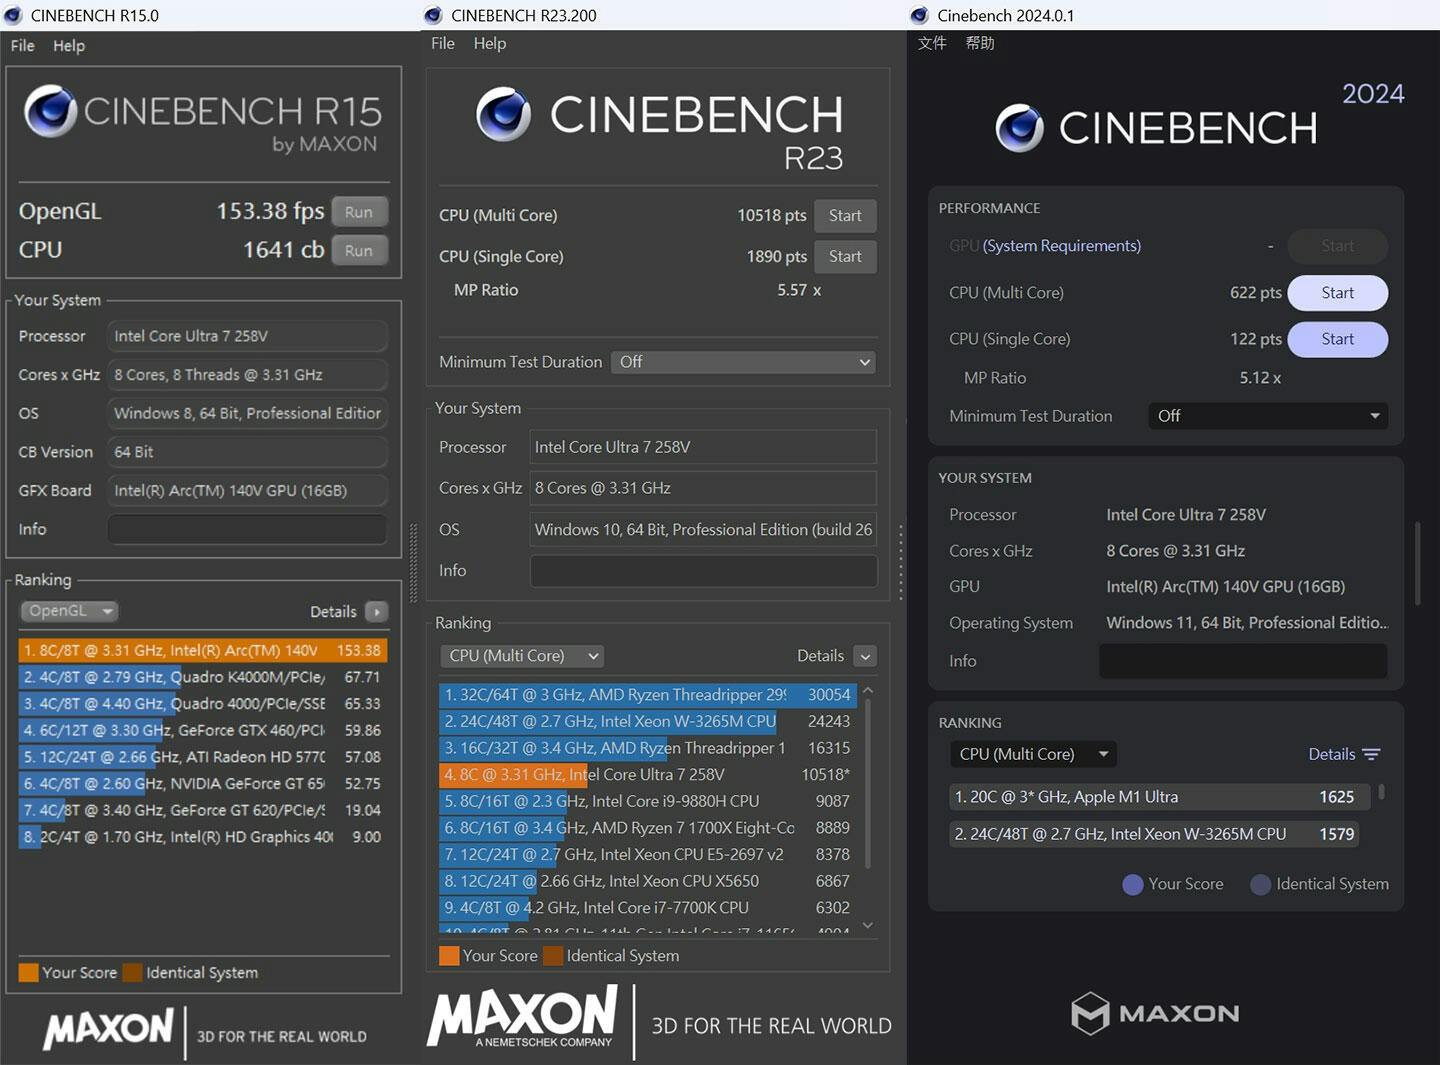Click the Maxon logo in Cinebench 2024
The width and height of the screenshot is (1440, 1065).
point(1155,1013)
